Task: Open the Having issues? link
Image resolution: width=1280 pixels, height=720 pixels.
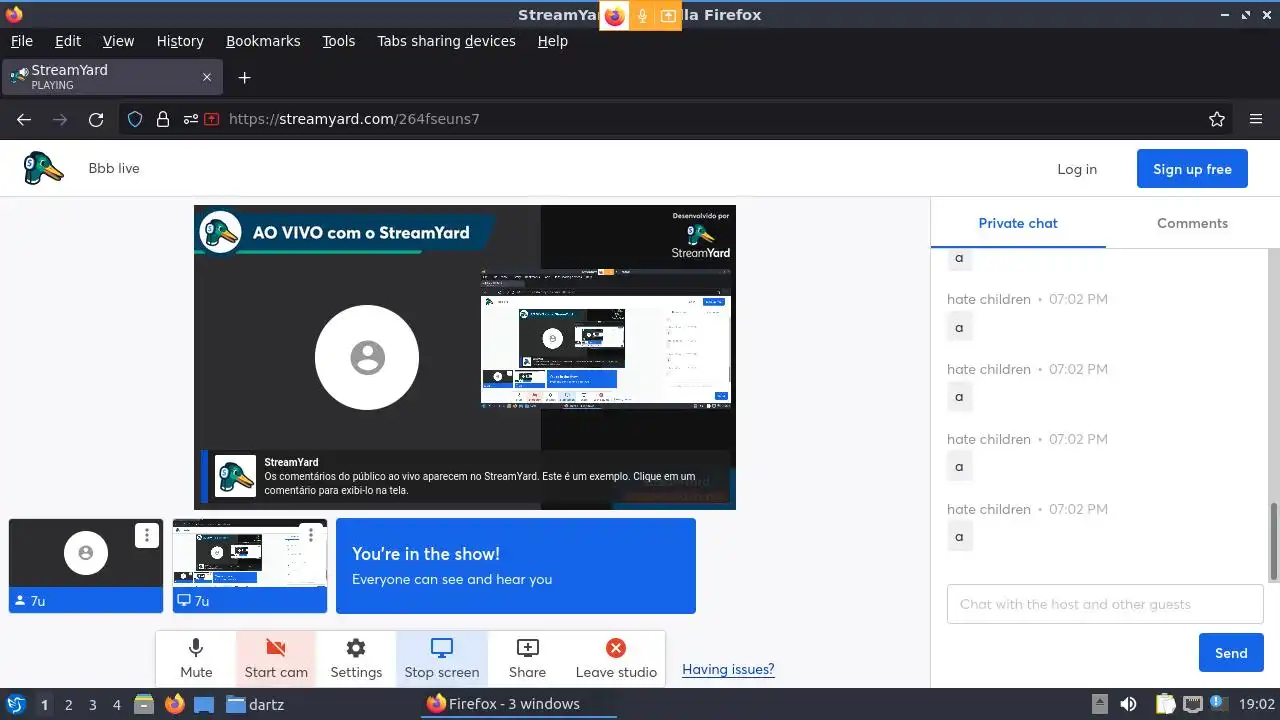Action: click(728, 669)
